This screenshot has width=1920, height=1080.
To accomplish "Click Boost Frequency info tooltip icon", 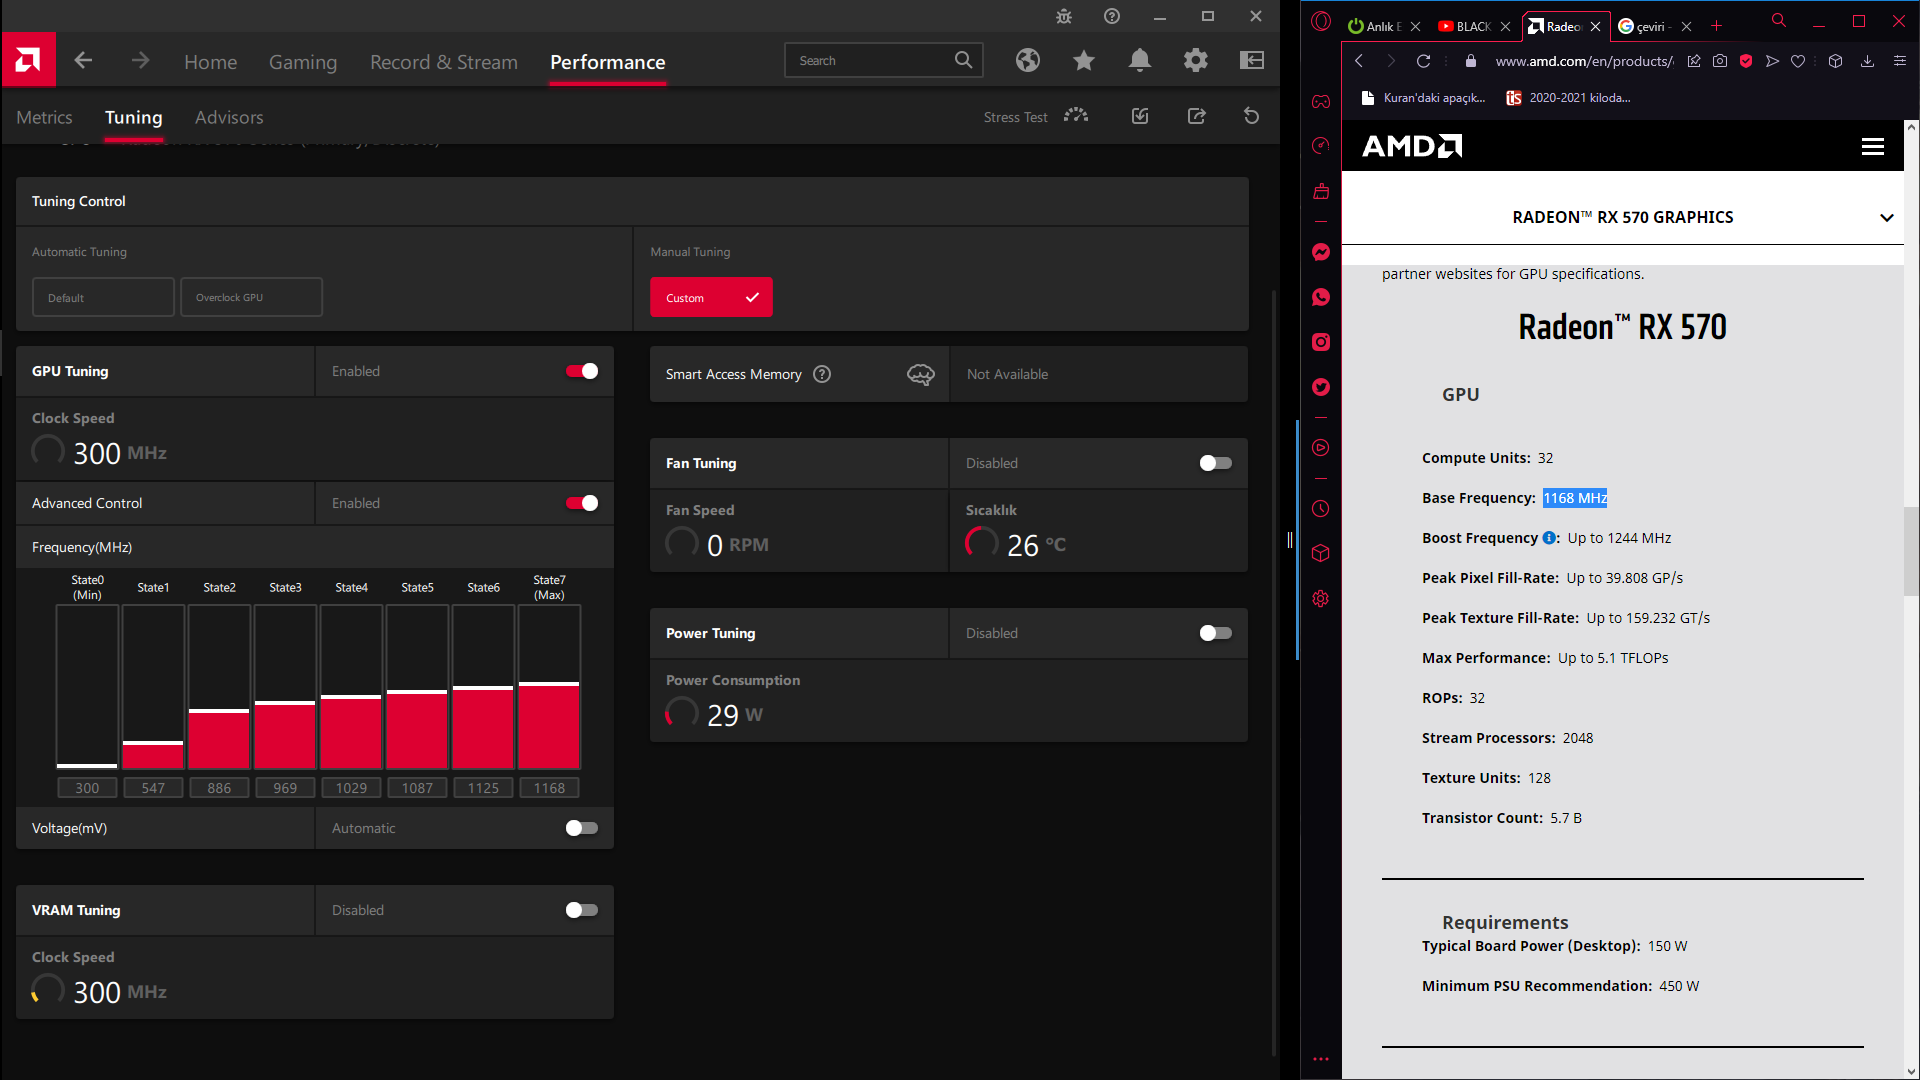I will pyautogui.click(x=1549, y=538).
